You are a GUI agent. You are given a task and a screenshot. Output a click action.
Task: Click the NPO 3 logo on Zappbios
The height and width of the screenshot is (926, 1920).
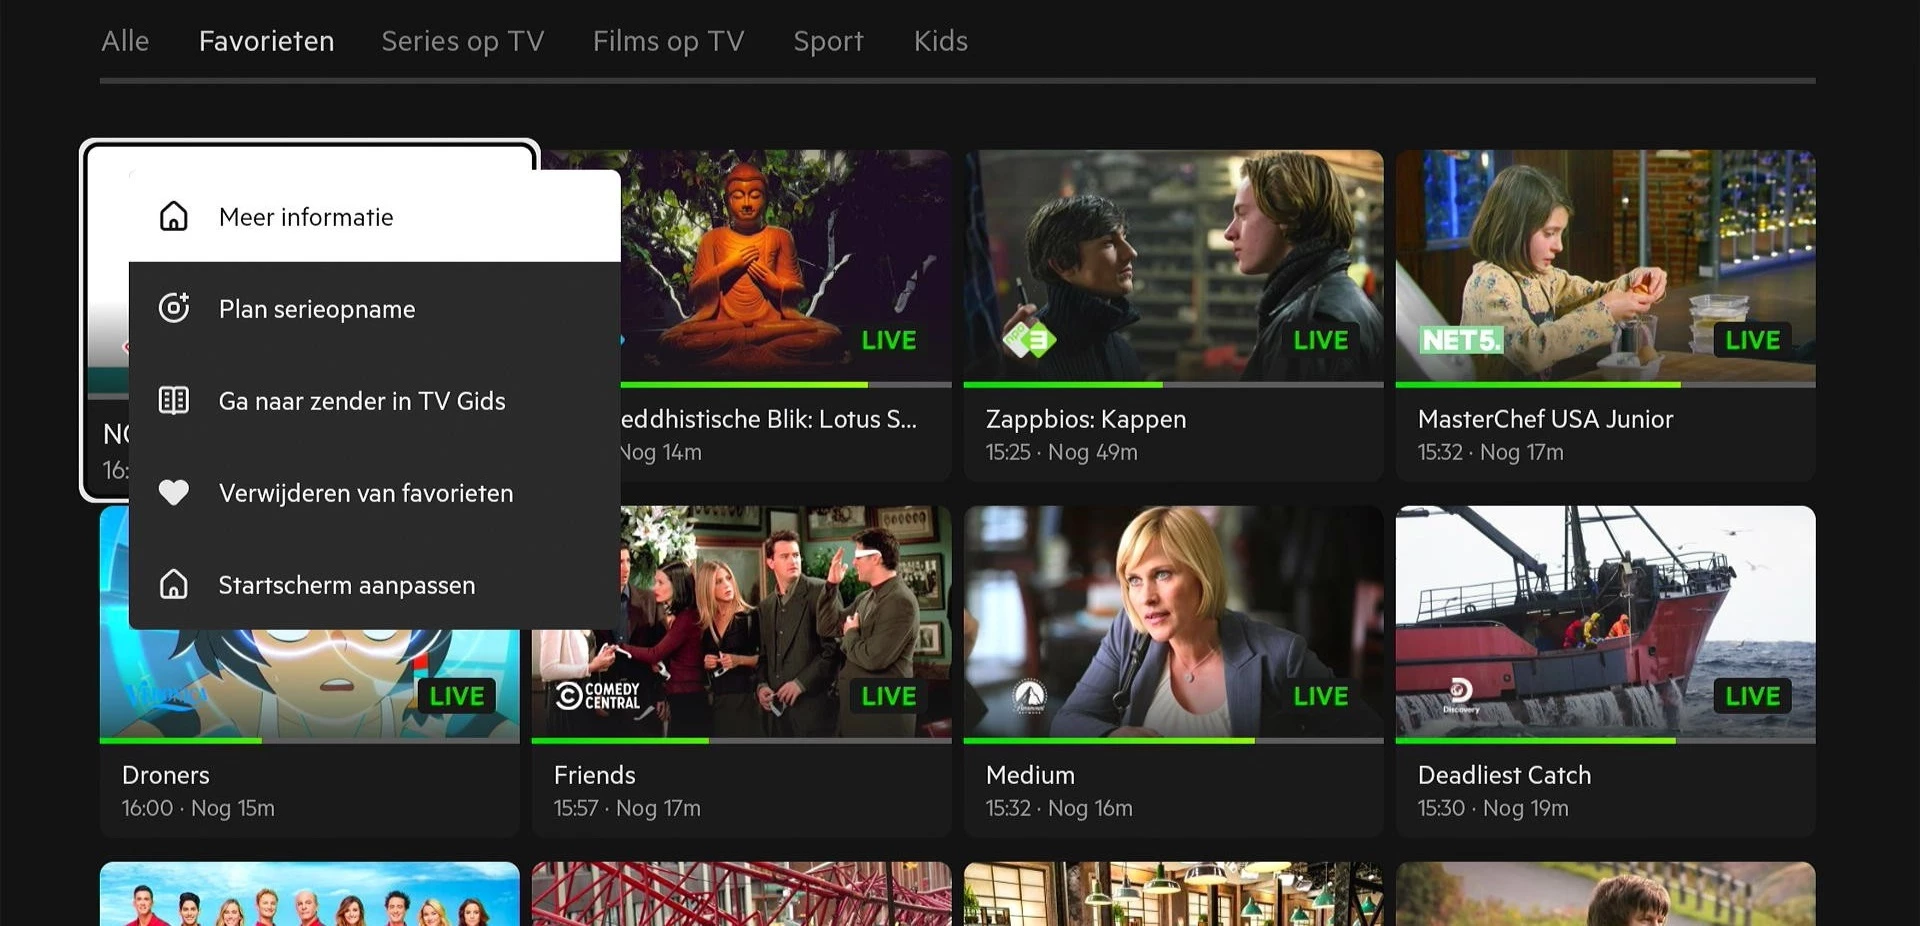click(1029, 340)
